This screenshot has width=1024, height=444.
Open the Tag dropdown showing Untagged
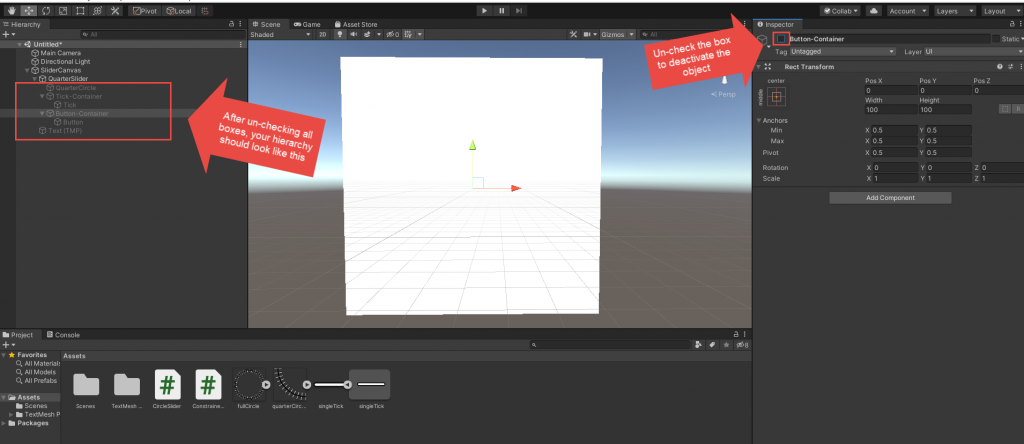[x=842, y=52]
